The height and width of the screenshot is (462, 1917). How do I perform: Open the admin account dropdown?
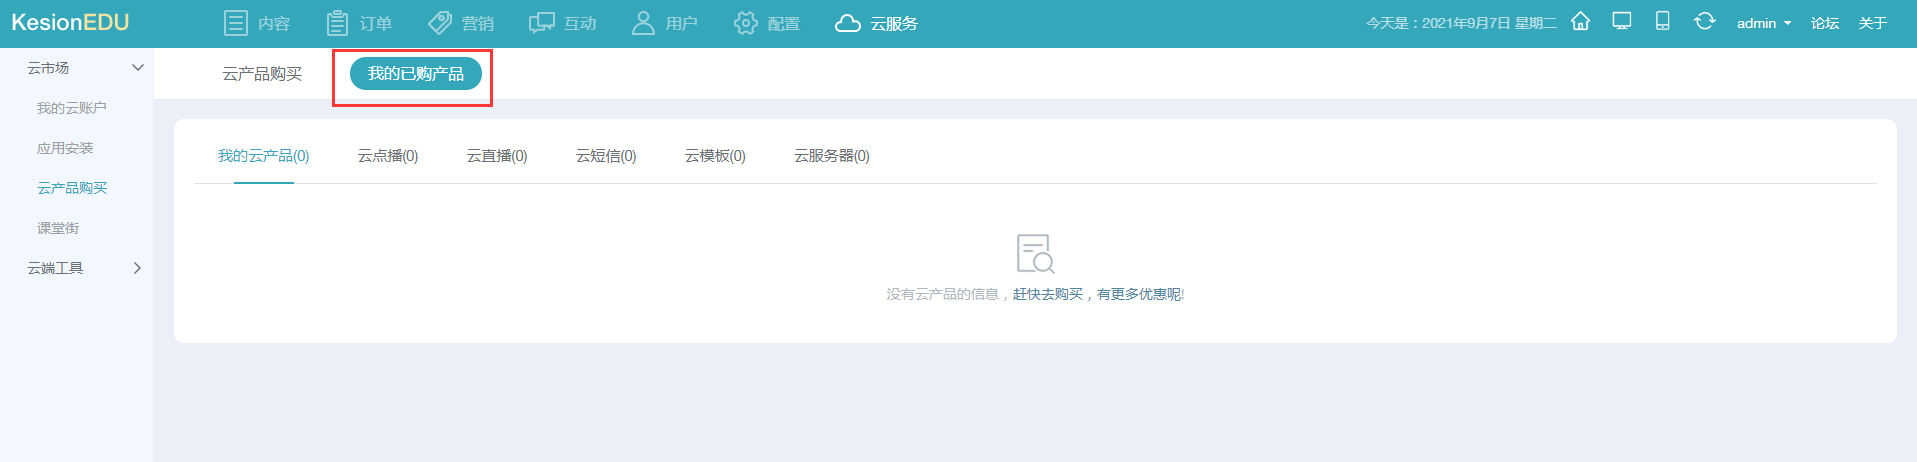click(x=1763, y=23)
